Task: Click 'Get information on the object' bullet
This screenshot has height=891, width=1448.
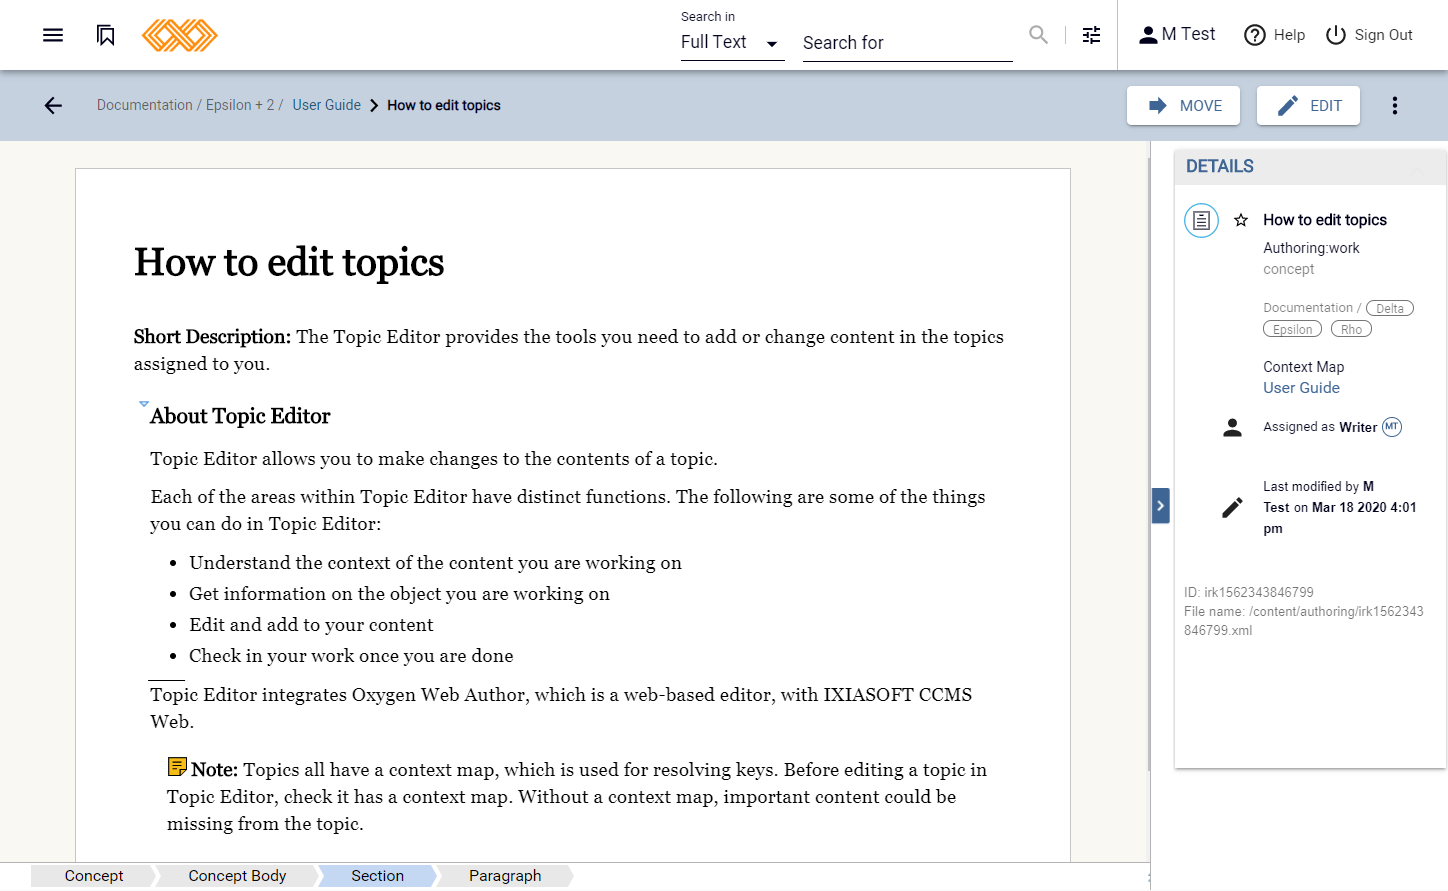Action: [399, 594]
